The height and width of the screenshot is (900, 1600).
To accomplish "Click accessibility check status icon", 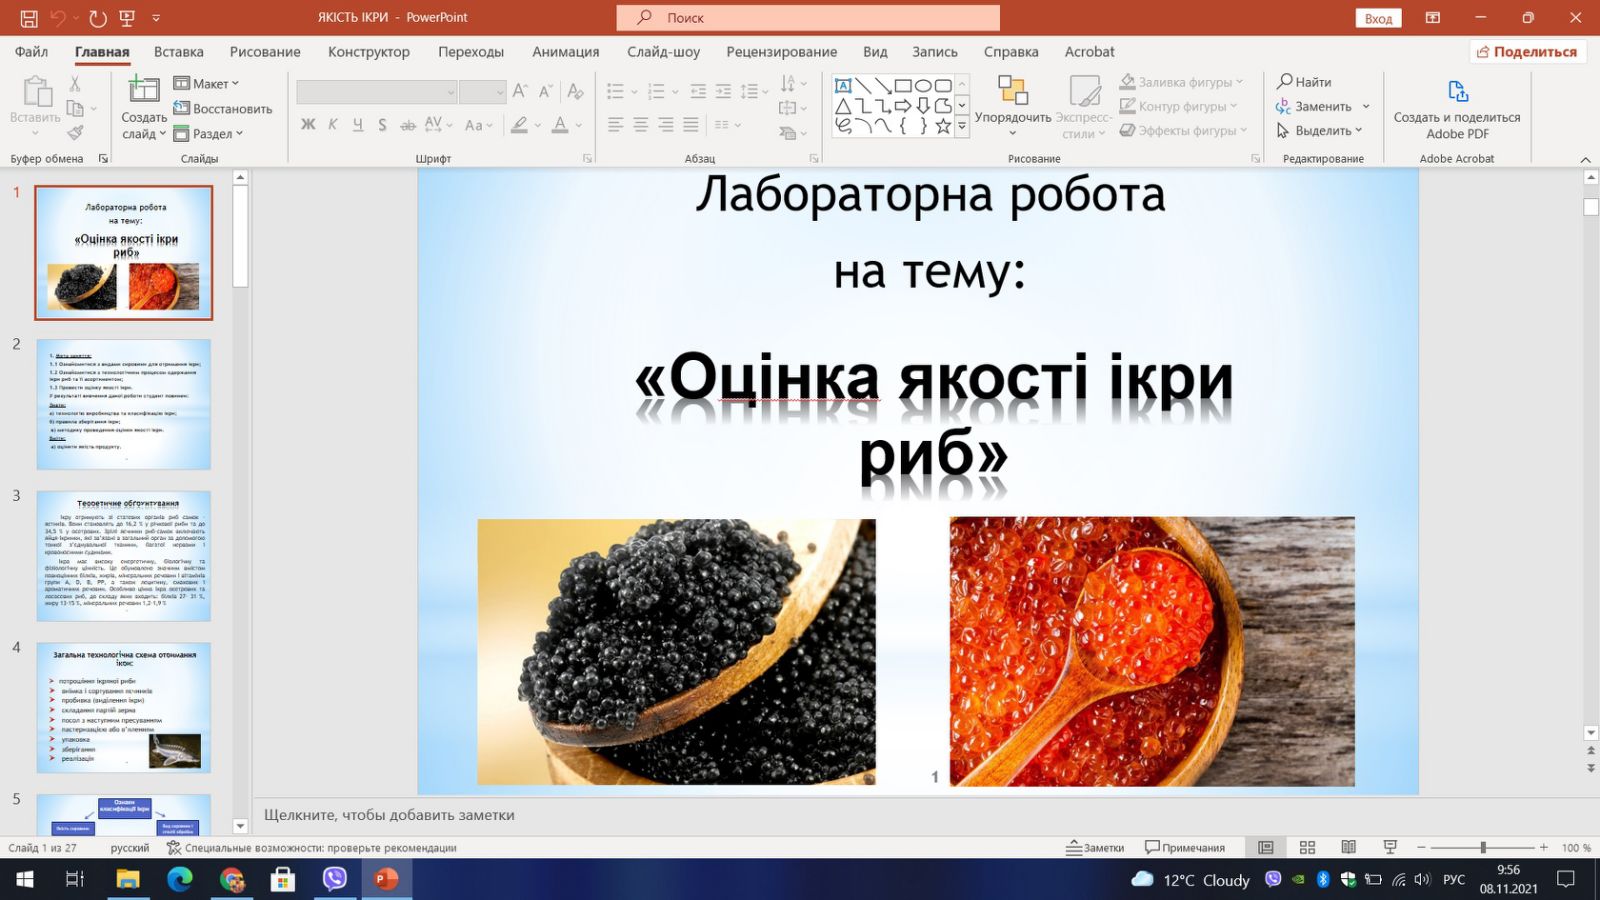I will 174,848.
